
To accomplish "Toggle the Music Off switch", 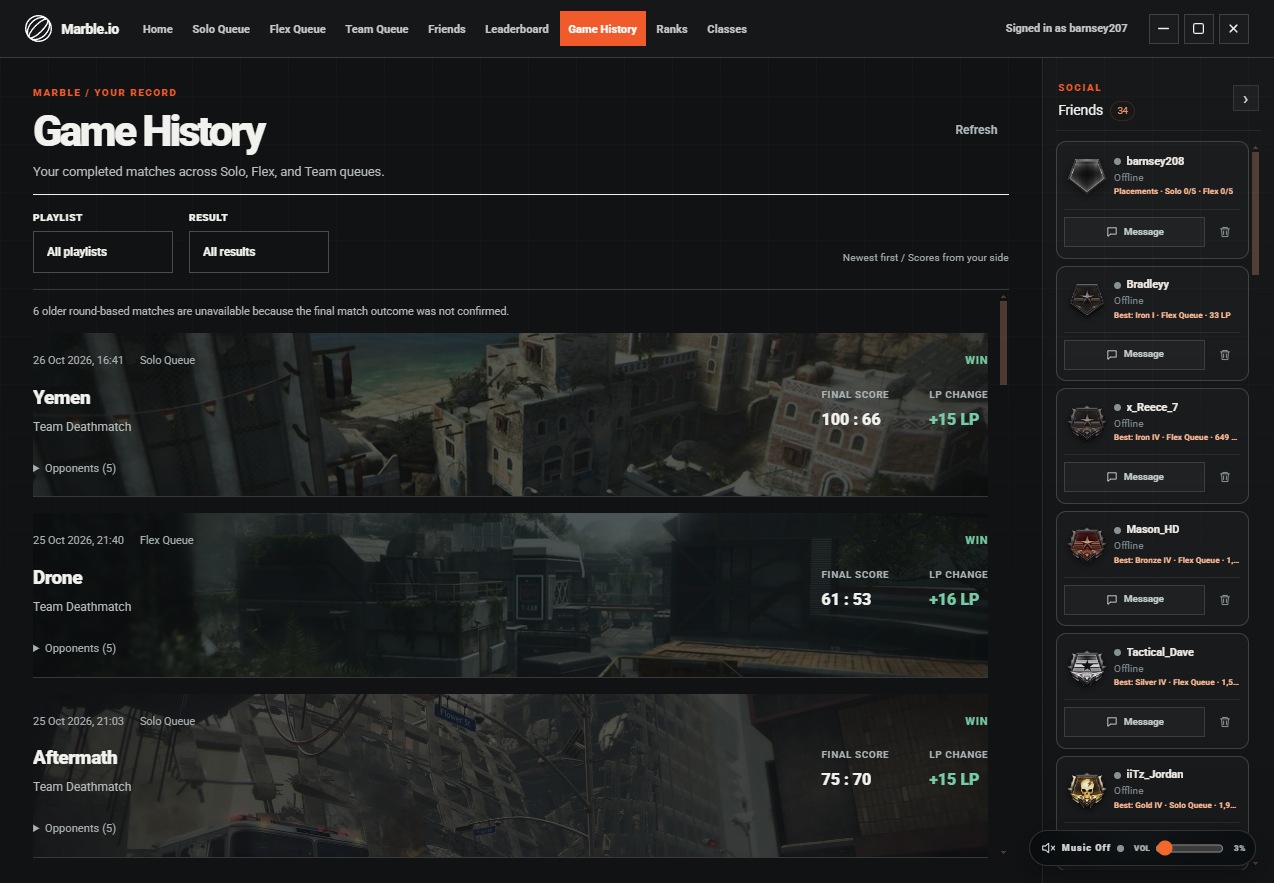I will tap(1083, 848).
